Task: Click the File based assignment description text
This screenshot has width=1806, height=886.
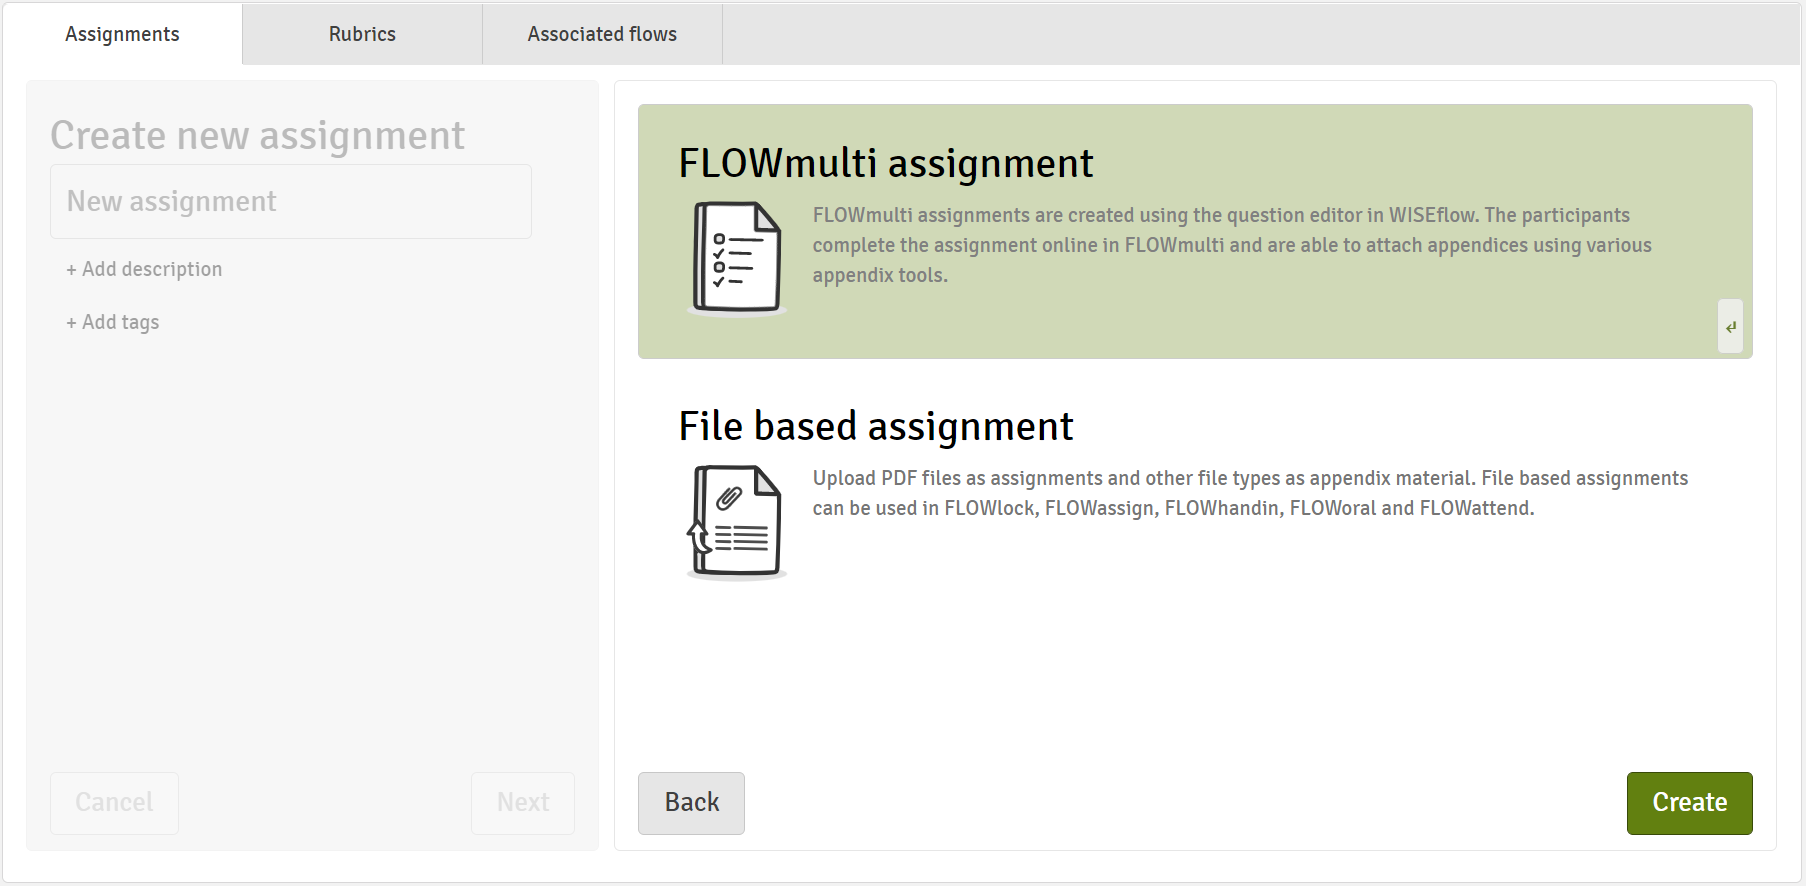Action: [1250, 493]
